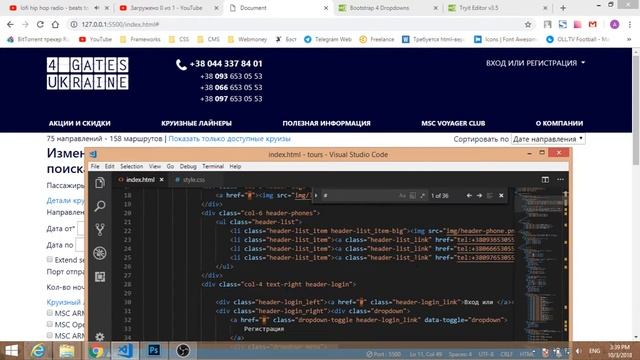This screenshot has width=640, height=360.
Task: Go to previous find match
Action: pyautogui.click(x=469, y=196)
